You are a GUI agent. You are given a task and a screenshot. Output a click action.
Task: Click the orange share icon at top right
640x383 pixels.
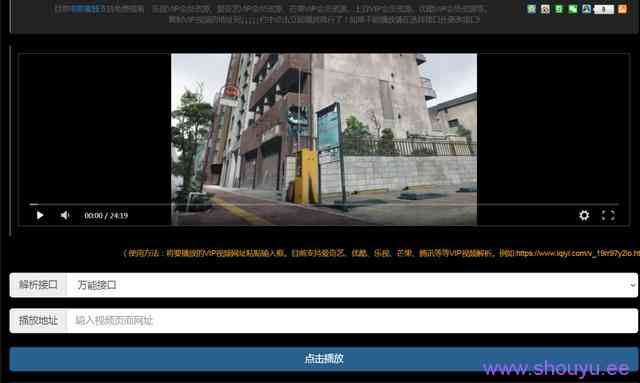pyautogui.click(x=622, y=9)
